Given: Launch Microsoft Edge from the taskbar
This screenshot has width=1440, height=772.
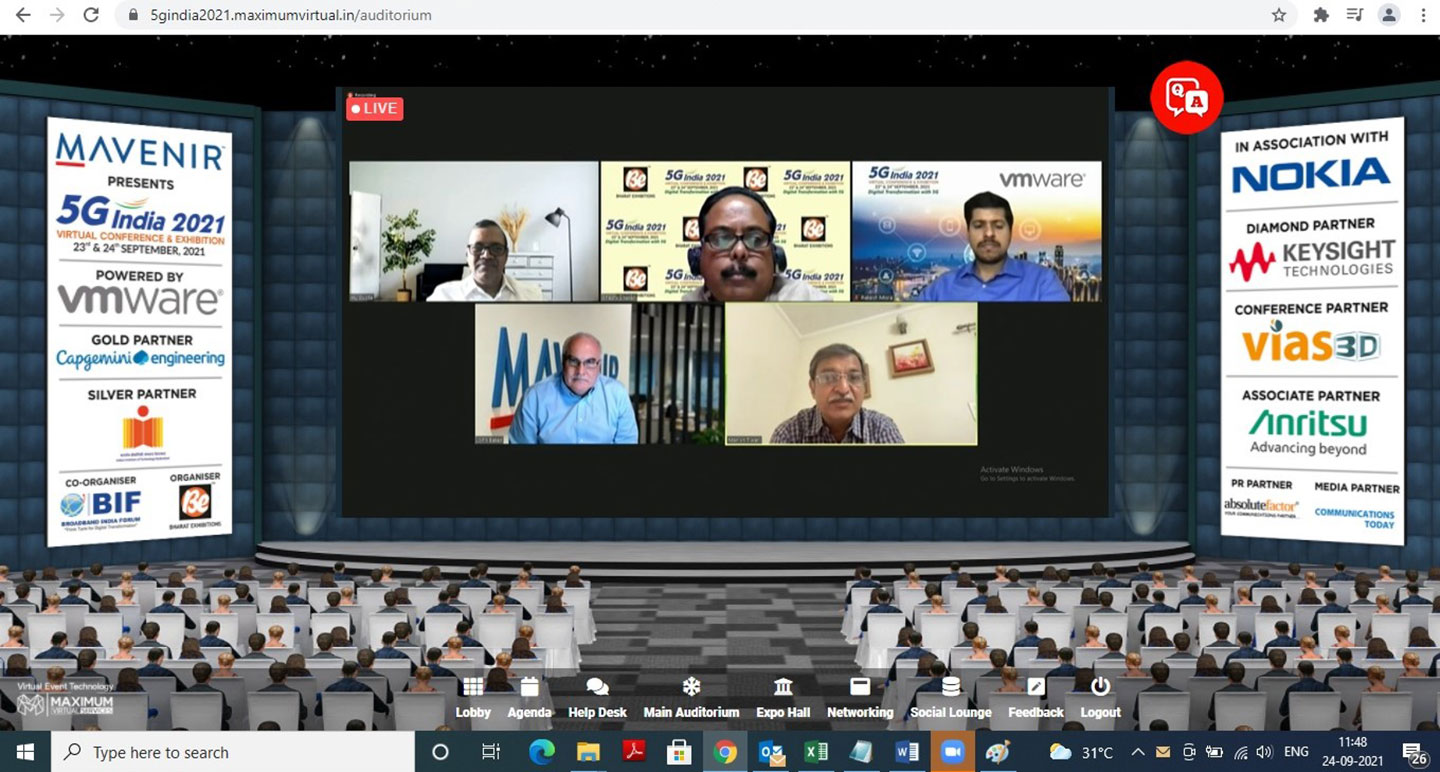Looking at the screenshot, I should click(541, 752).
